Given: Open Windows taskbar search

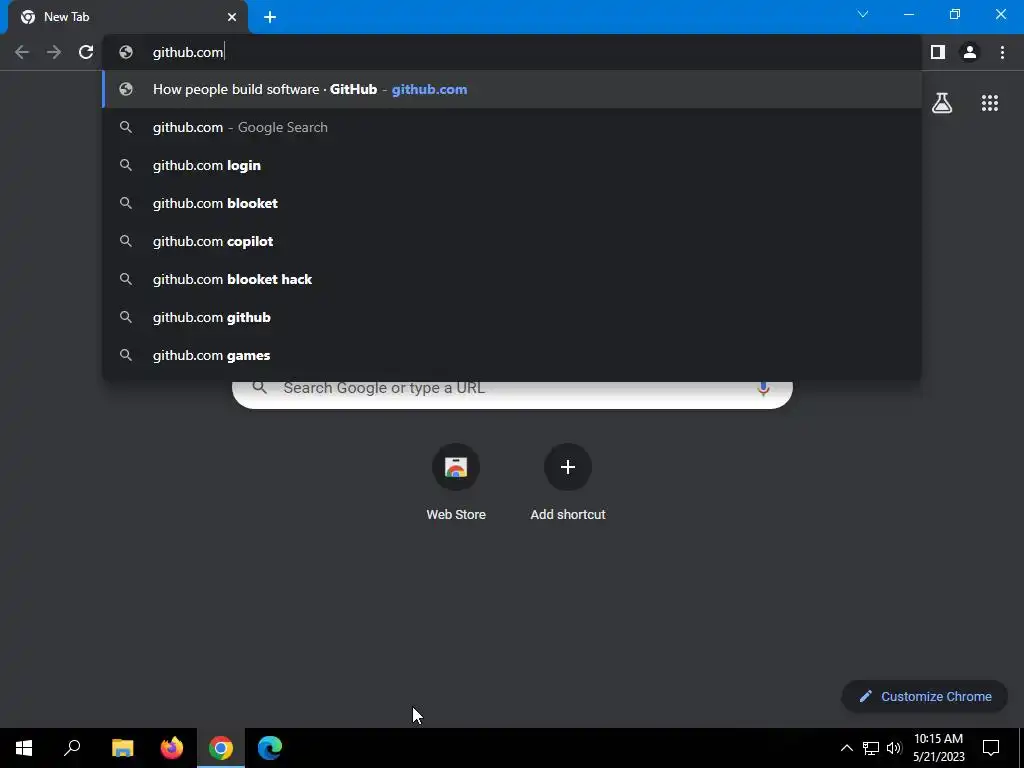Looking at the screenshot, I should coord(72,748).
